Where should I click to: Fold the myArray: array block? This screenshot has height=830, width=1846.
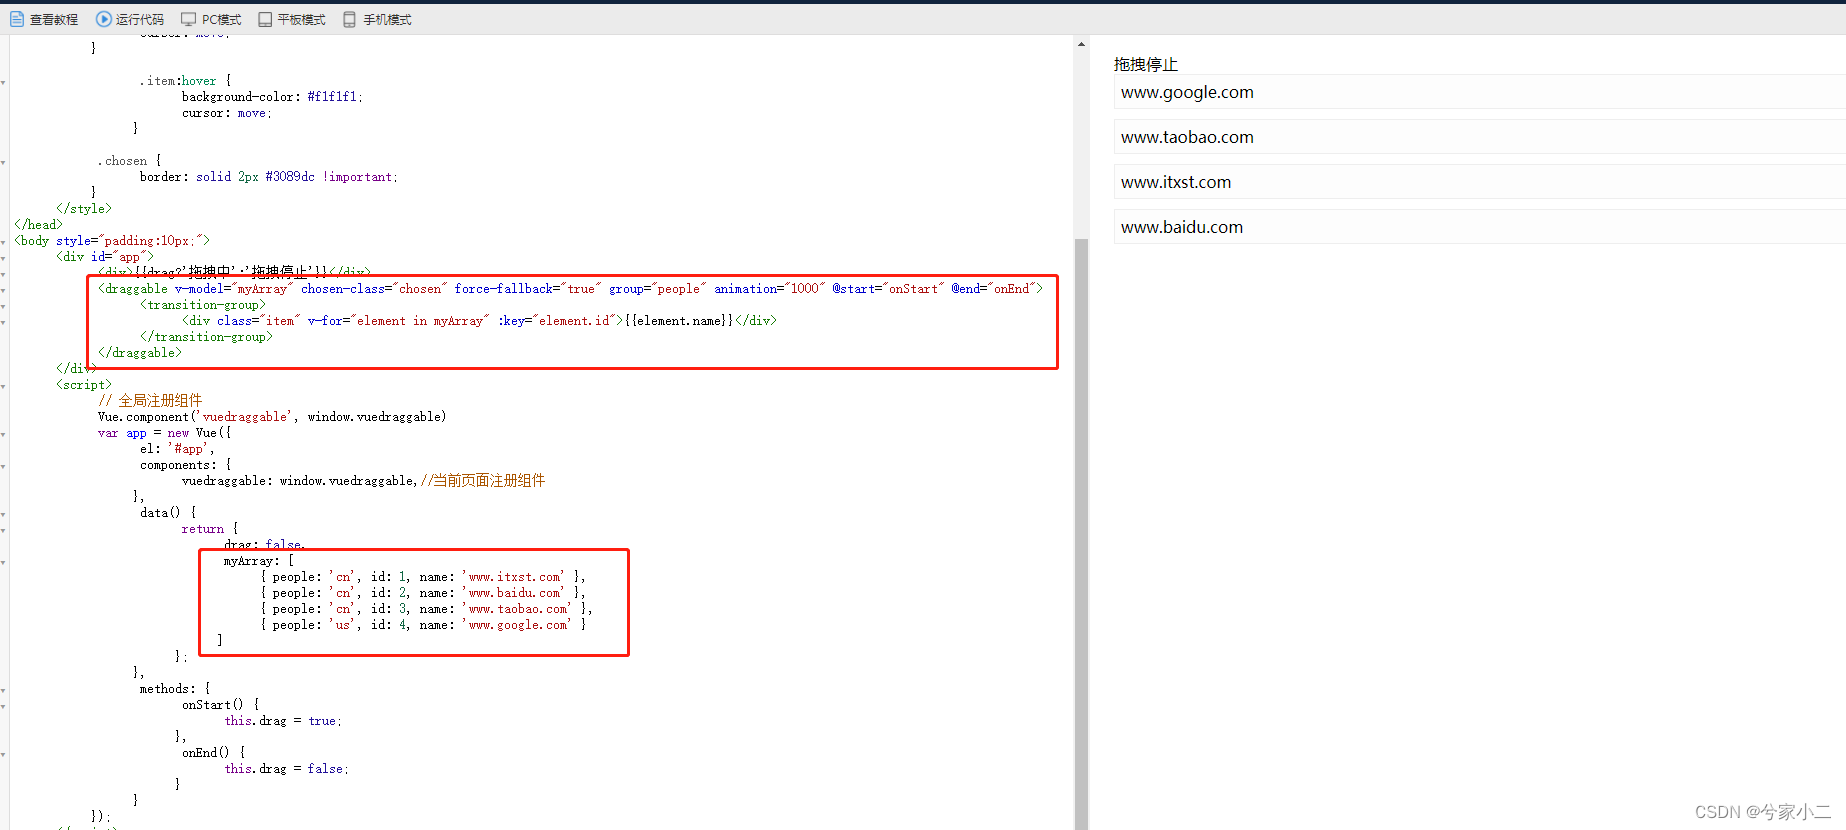4,562
